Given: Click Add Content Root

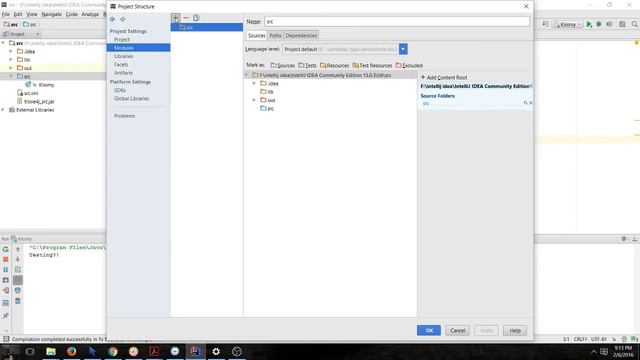Looking at the screenshot, I should coord(444,78).
